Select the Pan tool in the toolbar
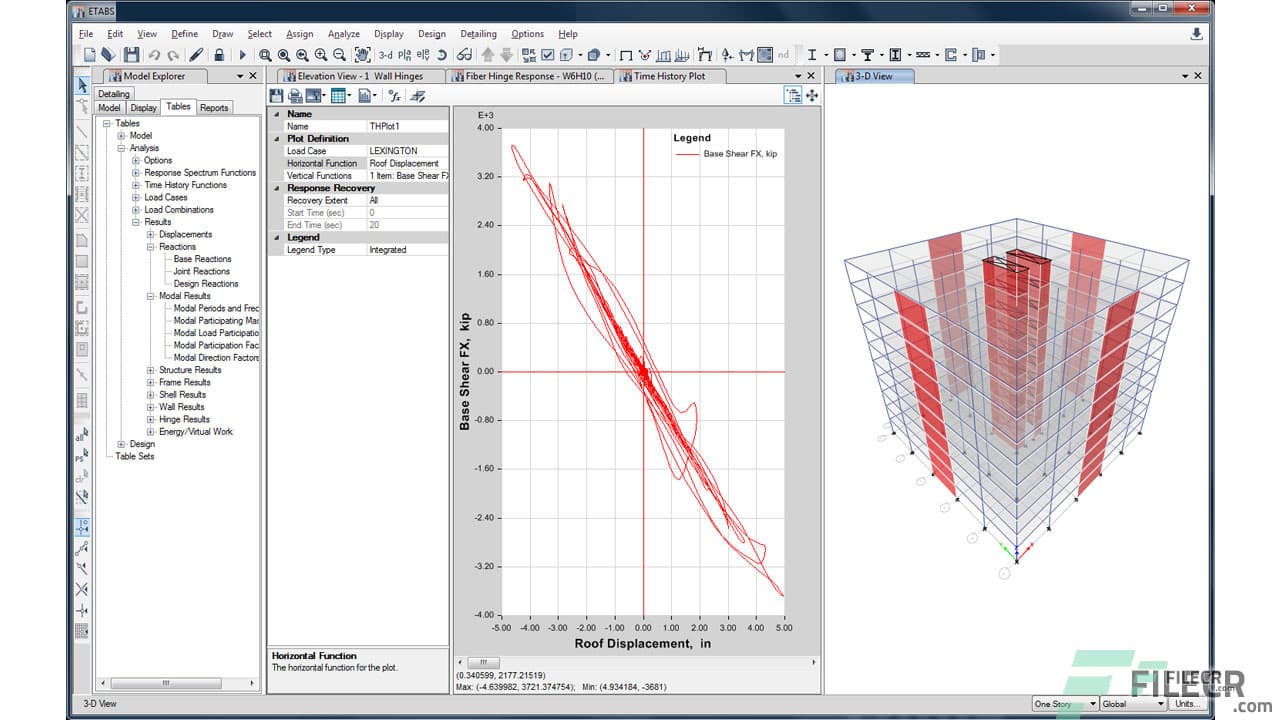 pyautogui.click(x=361, y=55)
